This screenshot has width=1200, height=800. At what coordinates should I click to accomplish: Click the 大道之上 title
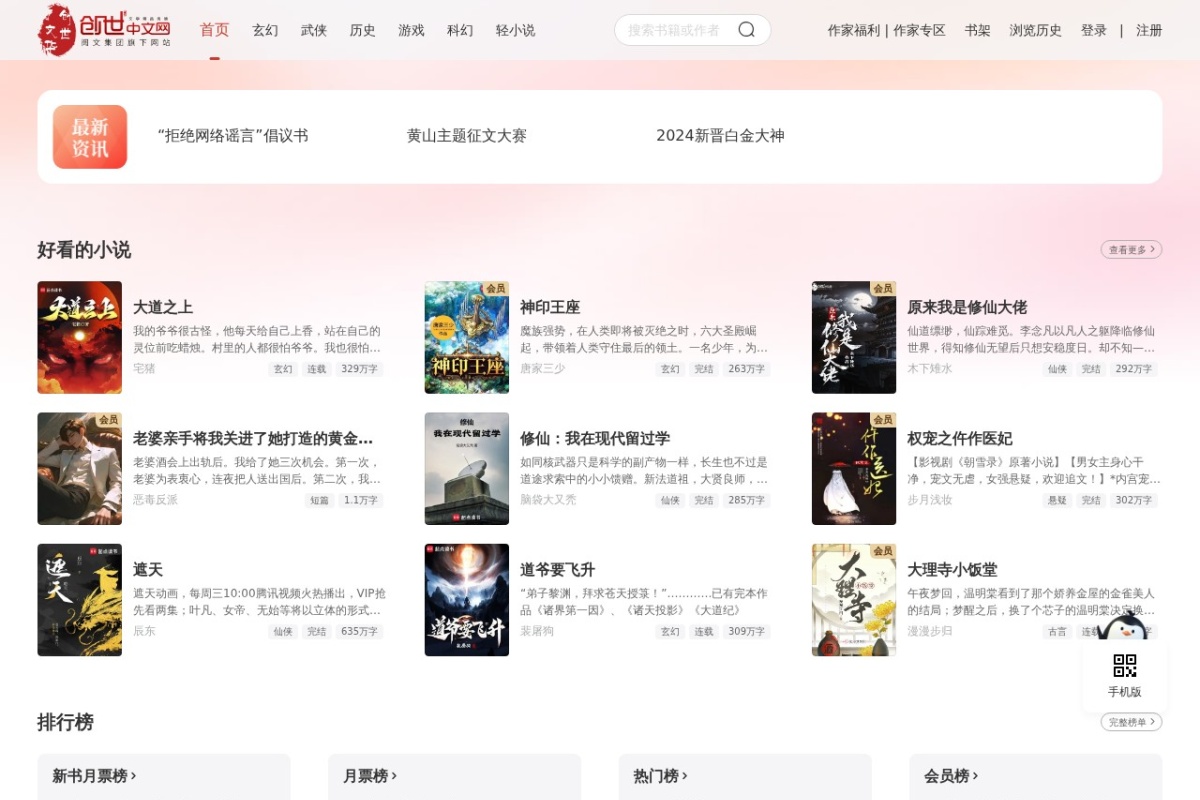[163, 307]
